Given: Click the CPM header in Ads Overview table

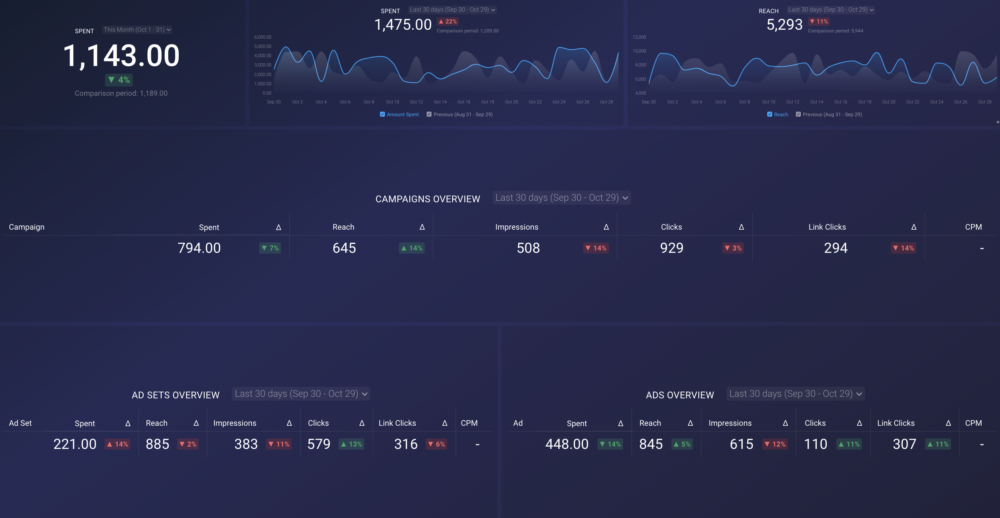Looking at the screenshot, I should point(973,423).
